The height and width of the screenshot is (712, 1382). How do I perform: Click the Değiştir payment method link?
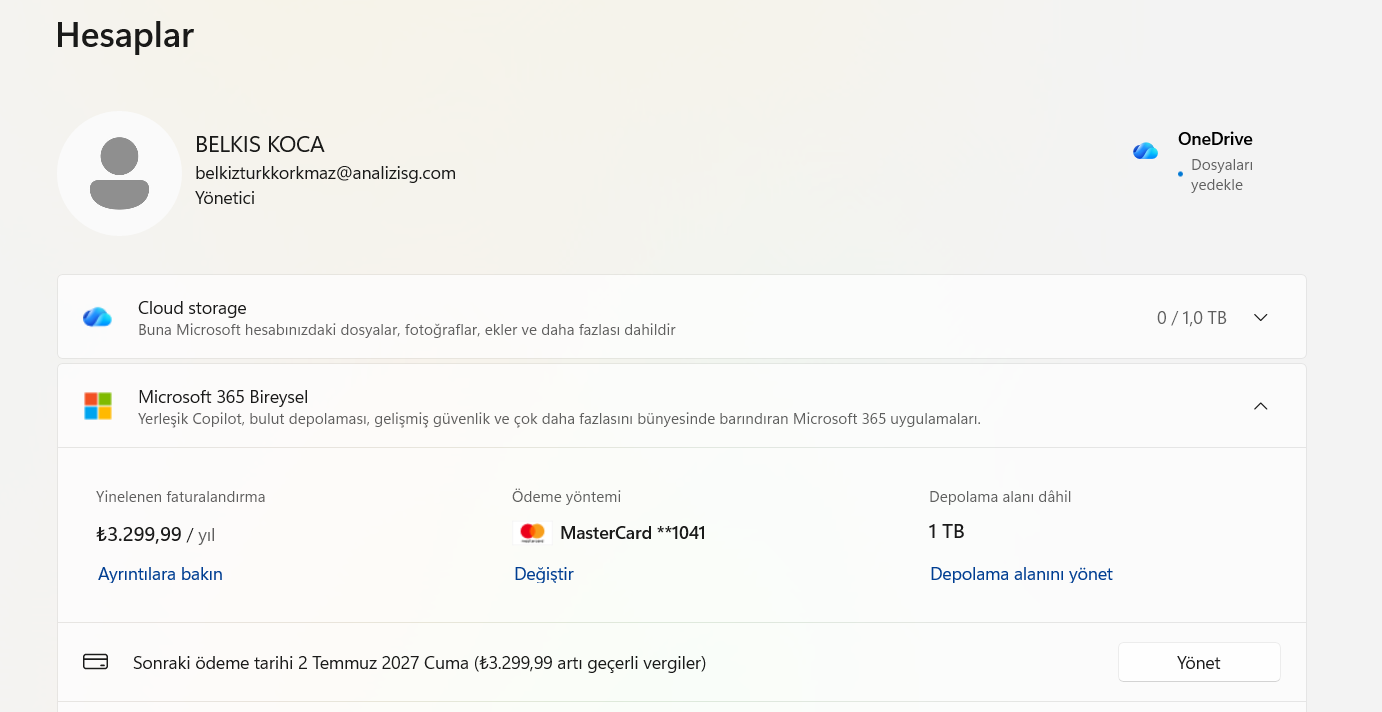pyautogui.click(x=544, y=574)
